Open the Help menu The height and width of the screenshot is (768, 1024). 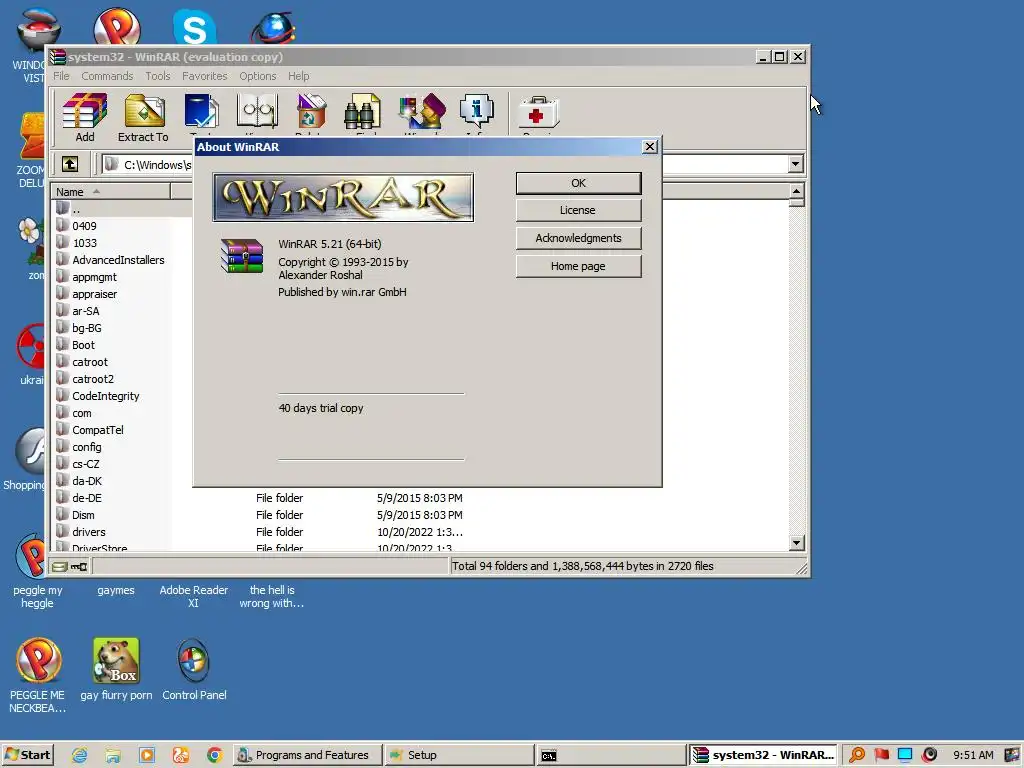(x=298, y=76)
